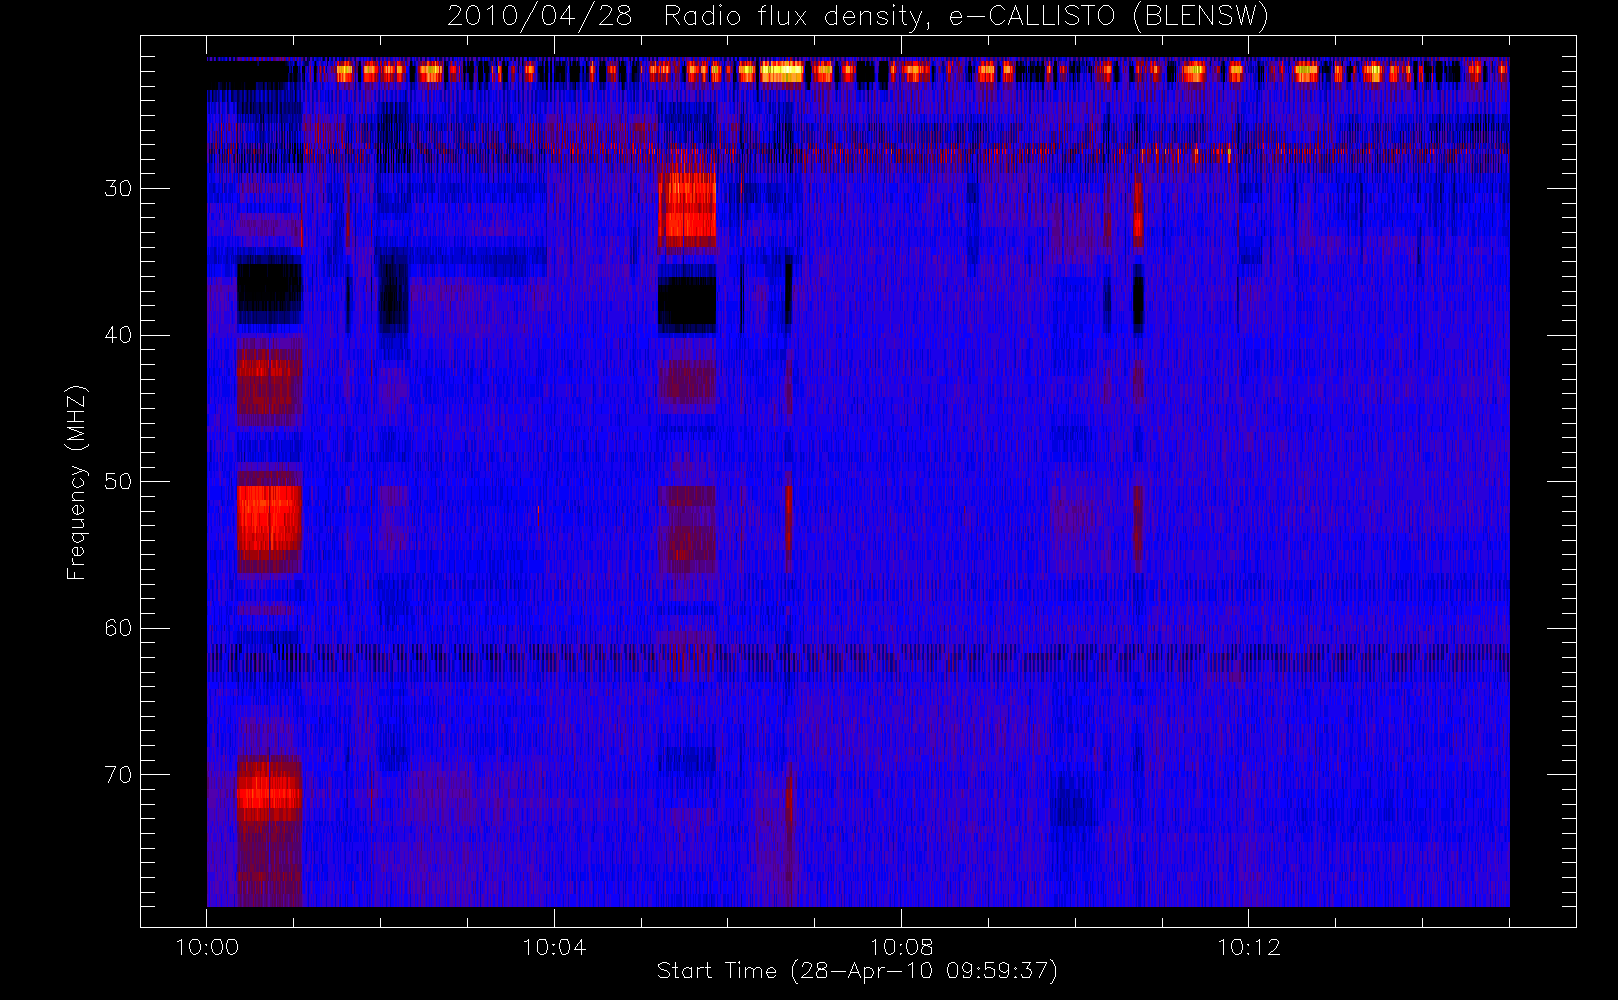The image size is (1618, 1000).
Task: Click the 40 MHz frequency tick label
Action: click(118, 335)
